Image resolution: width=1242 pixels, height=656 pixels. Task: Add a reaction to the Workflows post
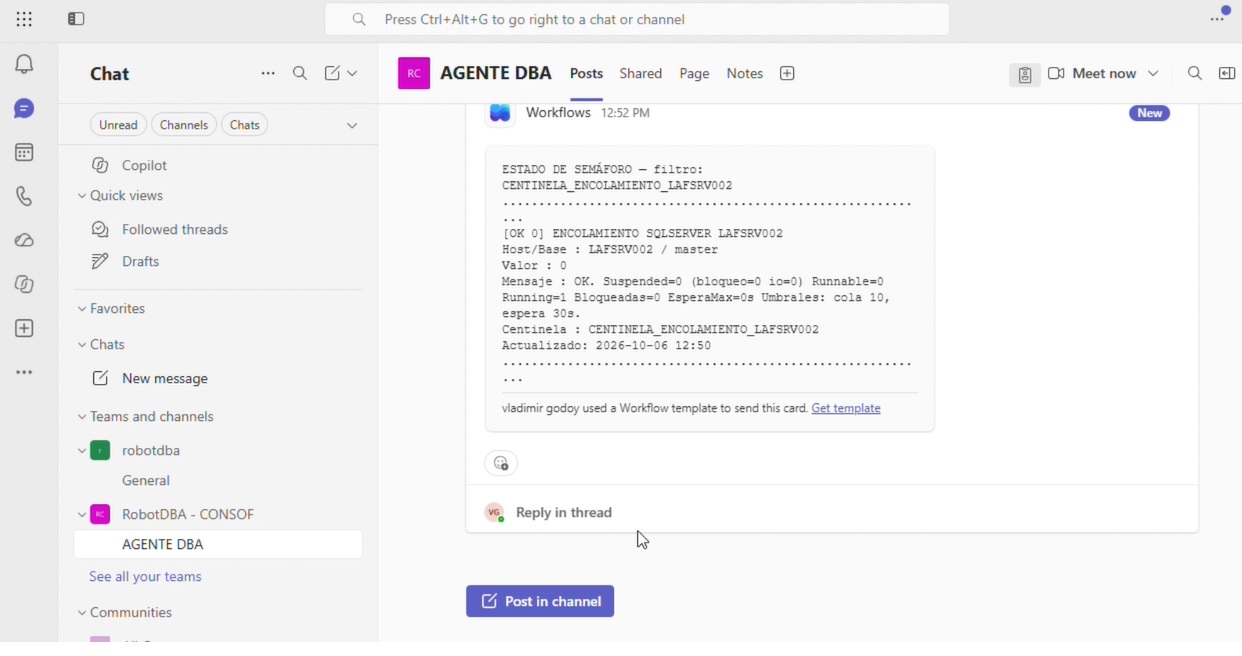click(501, 464)
